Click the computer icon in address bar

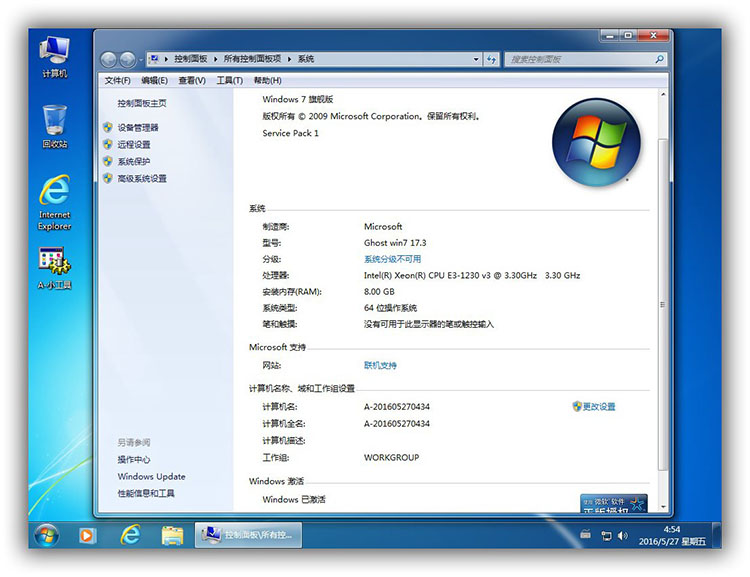tap(154, 59)
